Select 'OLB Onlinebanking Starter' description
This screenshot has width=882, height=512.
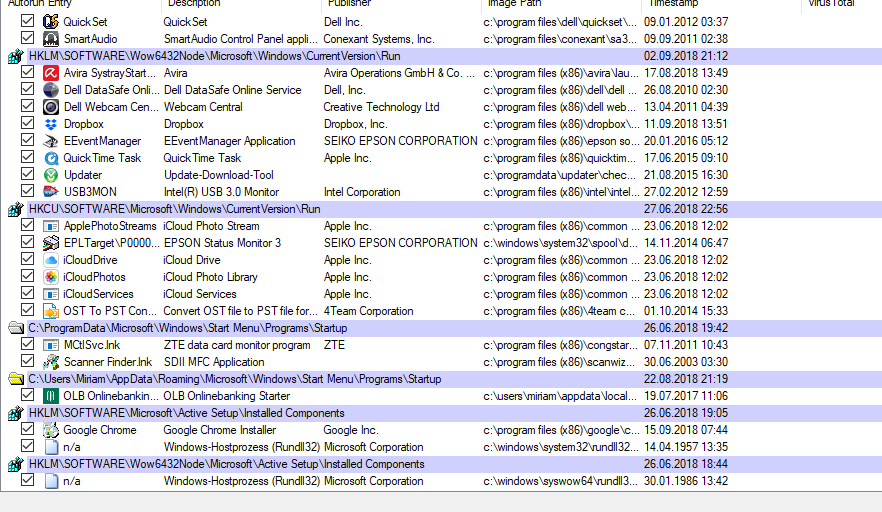pos(227,396)
